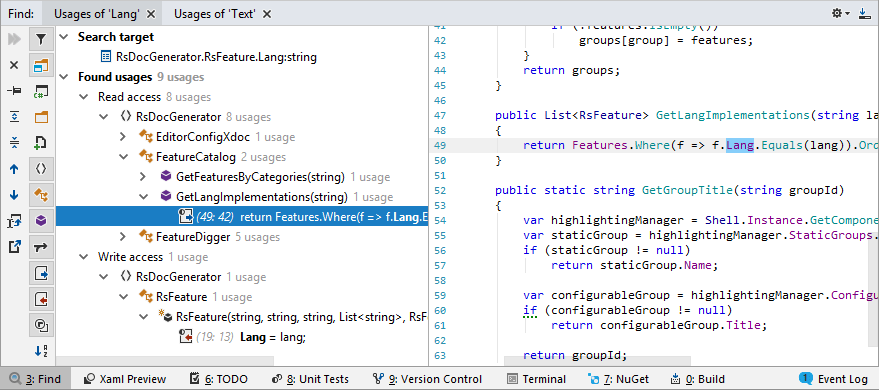
Task: Collapse the Found usages node
Action: click(x=64, y=77)
